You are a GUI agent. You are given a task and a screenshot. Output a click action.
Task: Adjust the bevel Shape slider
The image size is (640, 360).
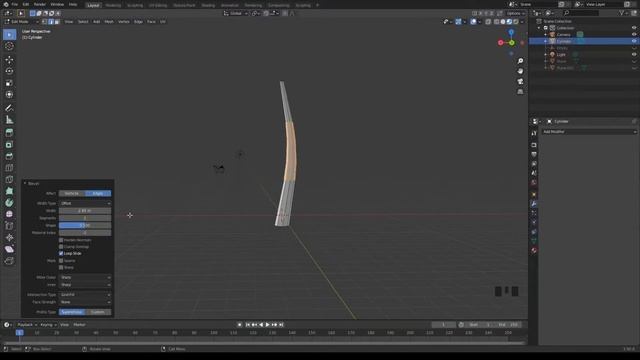click(x=85, y=225)
